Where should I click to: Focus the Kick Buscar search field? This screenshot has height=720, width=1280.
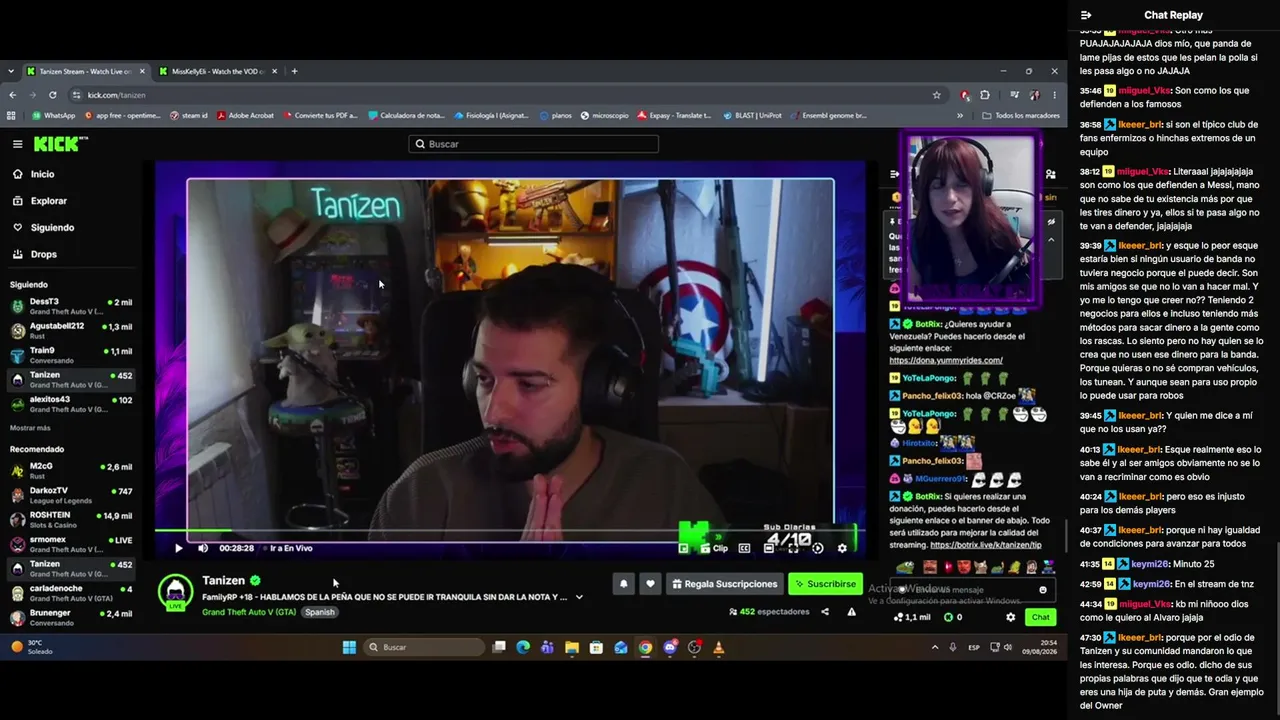[534, 144]
